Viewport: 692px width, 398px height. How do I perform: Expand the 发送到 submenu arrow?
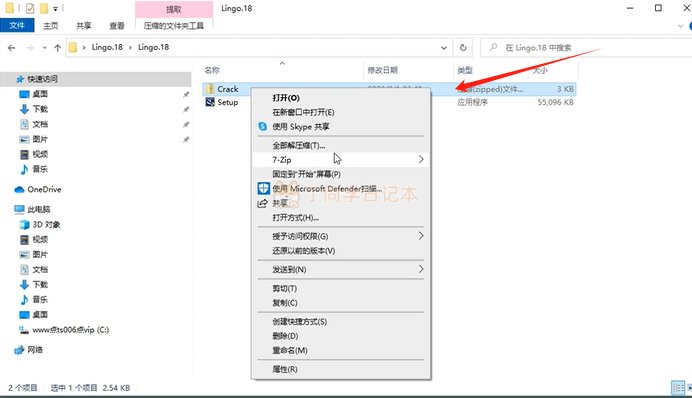point(421,269)
